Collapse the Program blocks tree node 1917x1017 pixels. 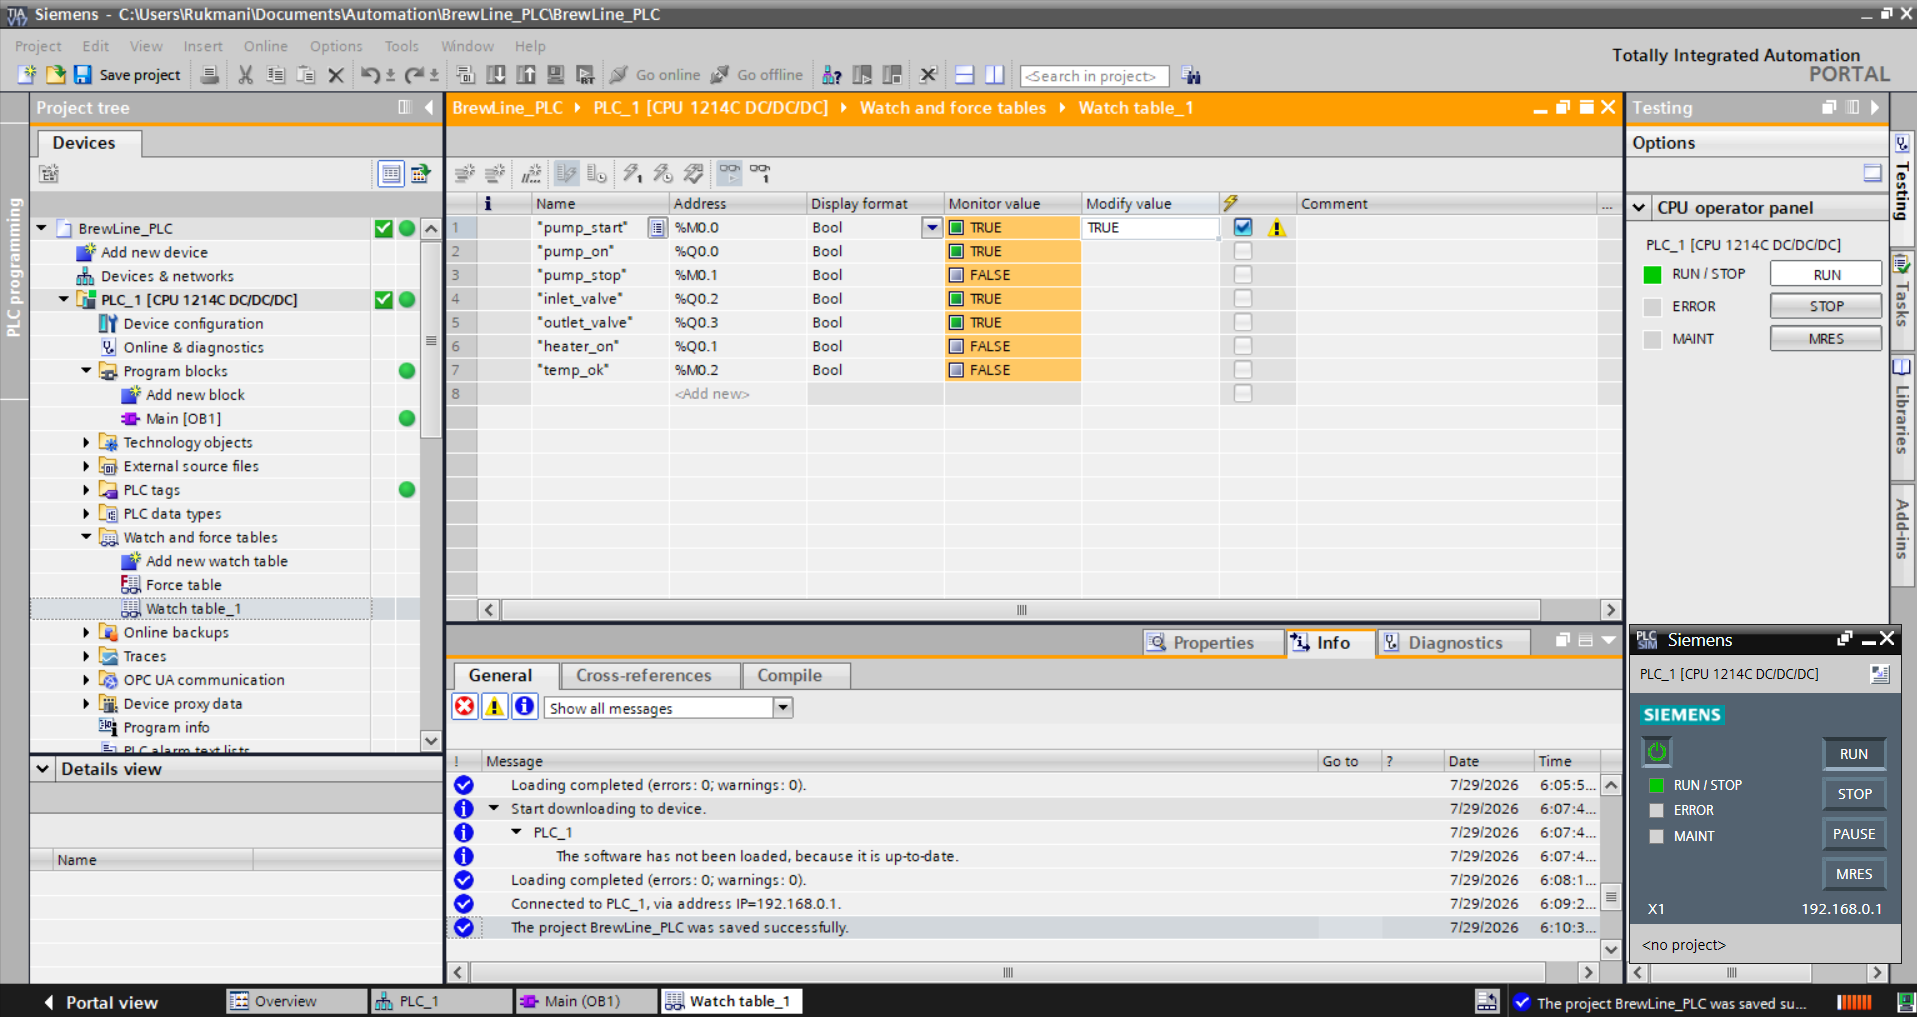86,371
